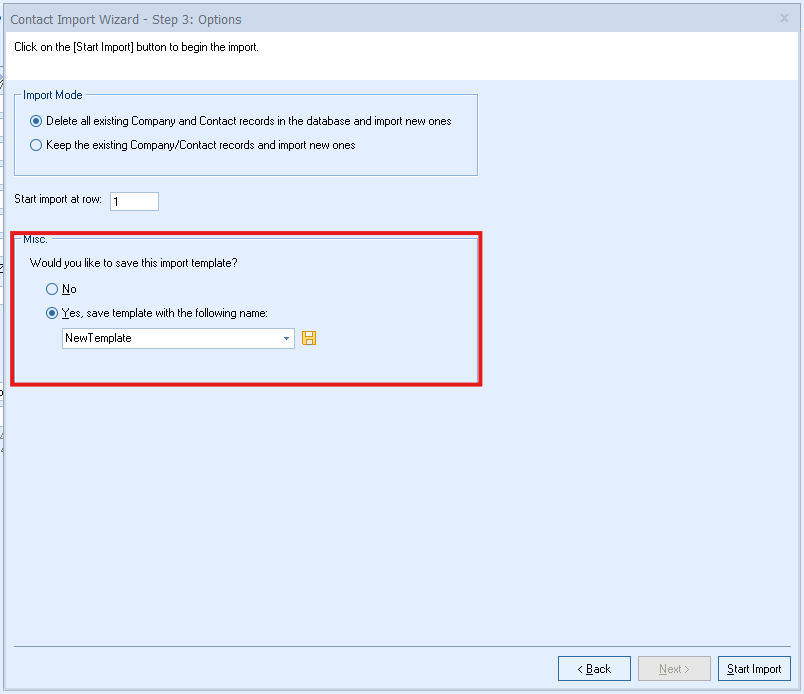This screenshot has height=694, width=804.
Task: Expand the template name dropdown arrow
Action: [x=287, y=339]
